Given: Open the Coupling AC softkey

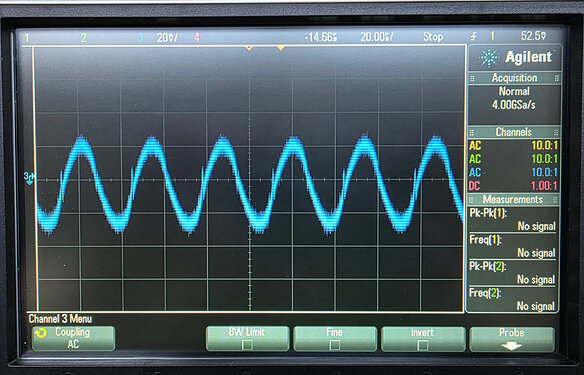Looking at the screenshot, I should pyautogui.click(x=73, y=338).
